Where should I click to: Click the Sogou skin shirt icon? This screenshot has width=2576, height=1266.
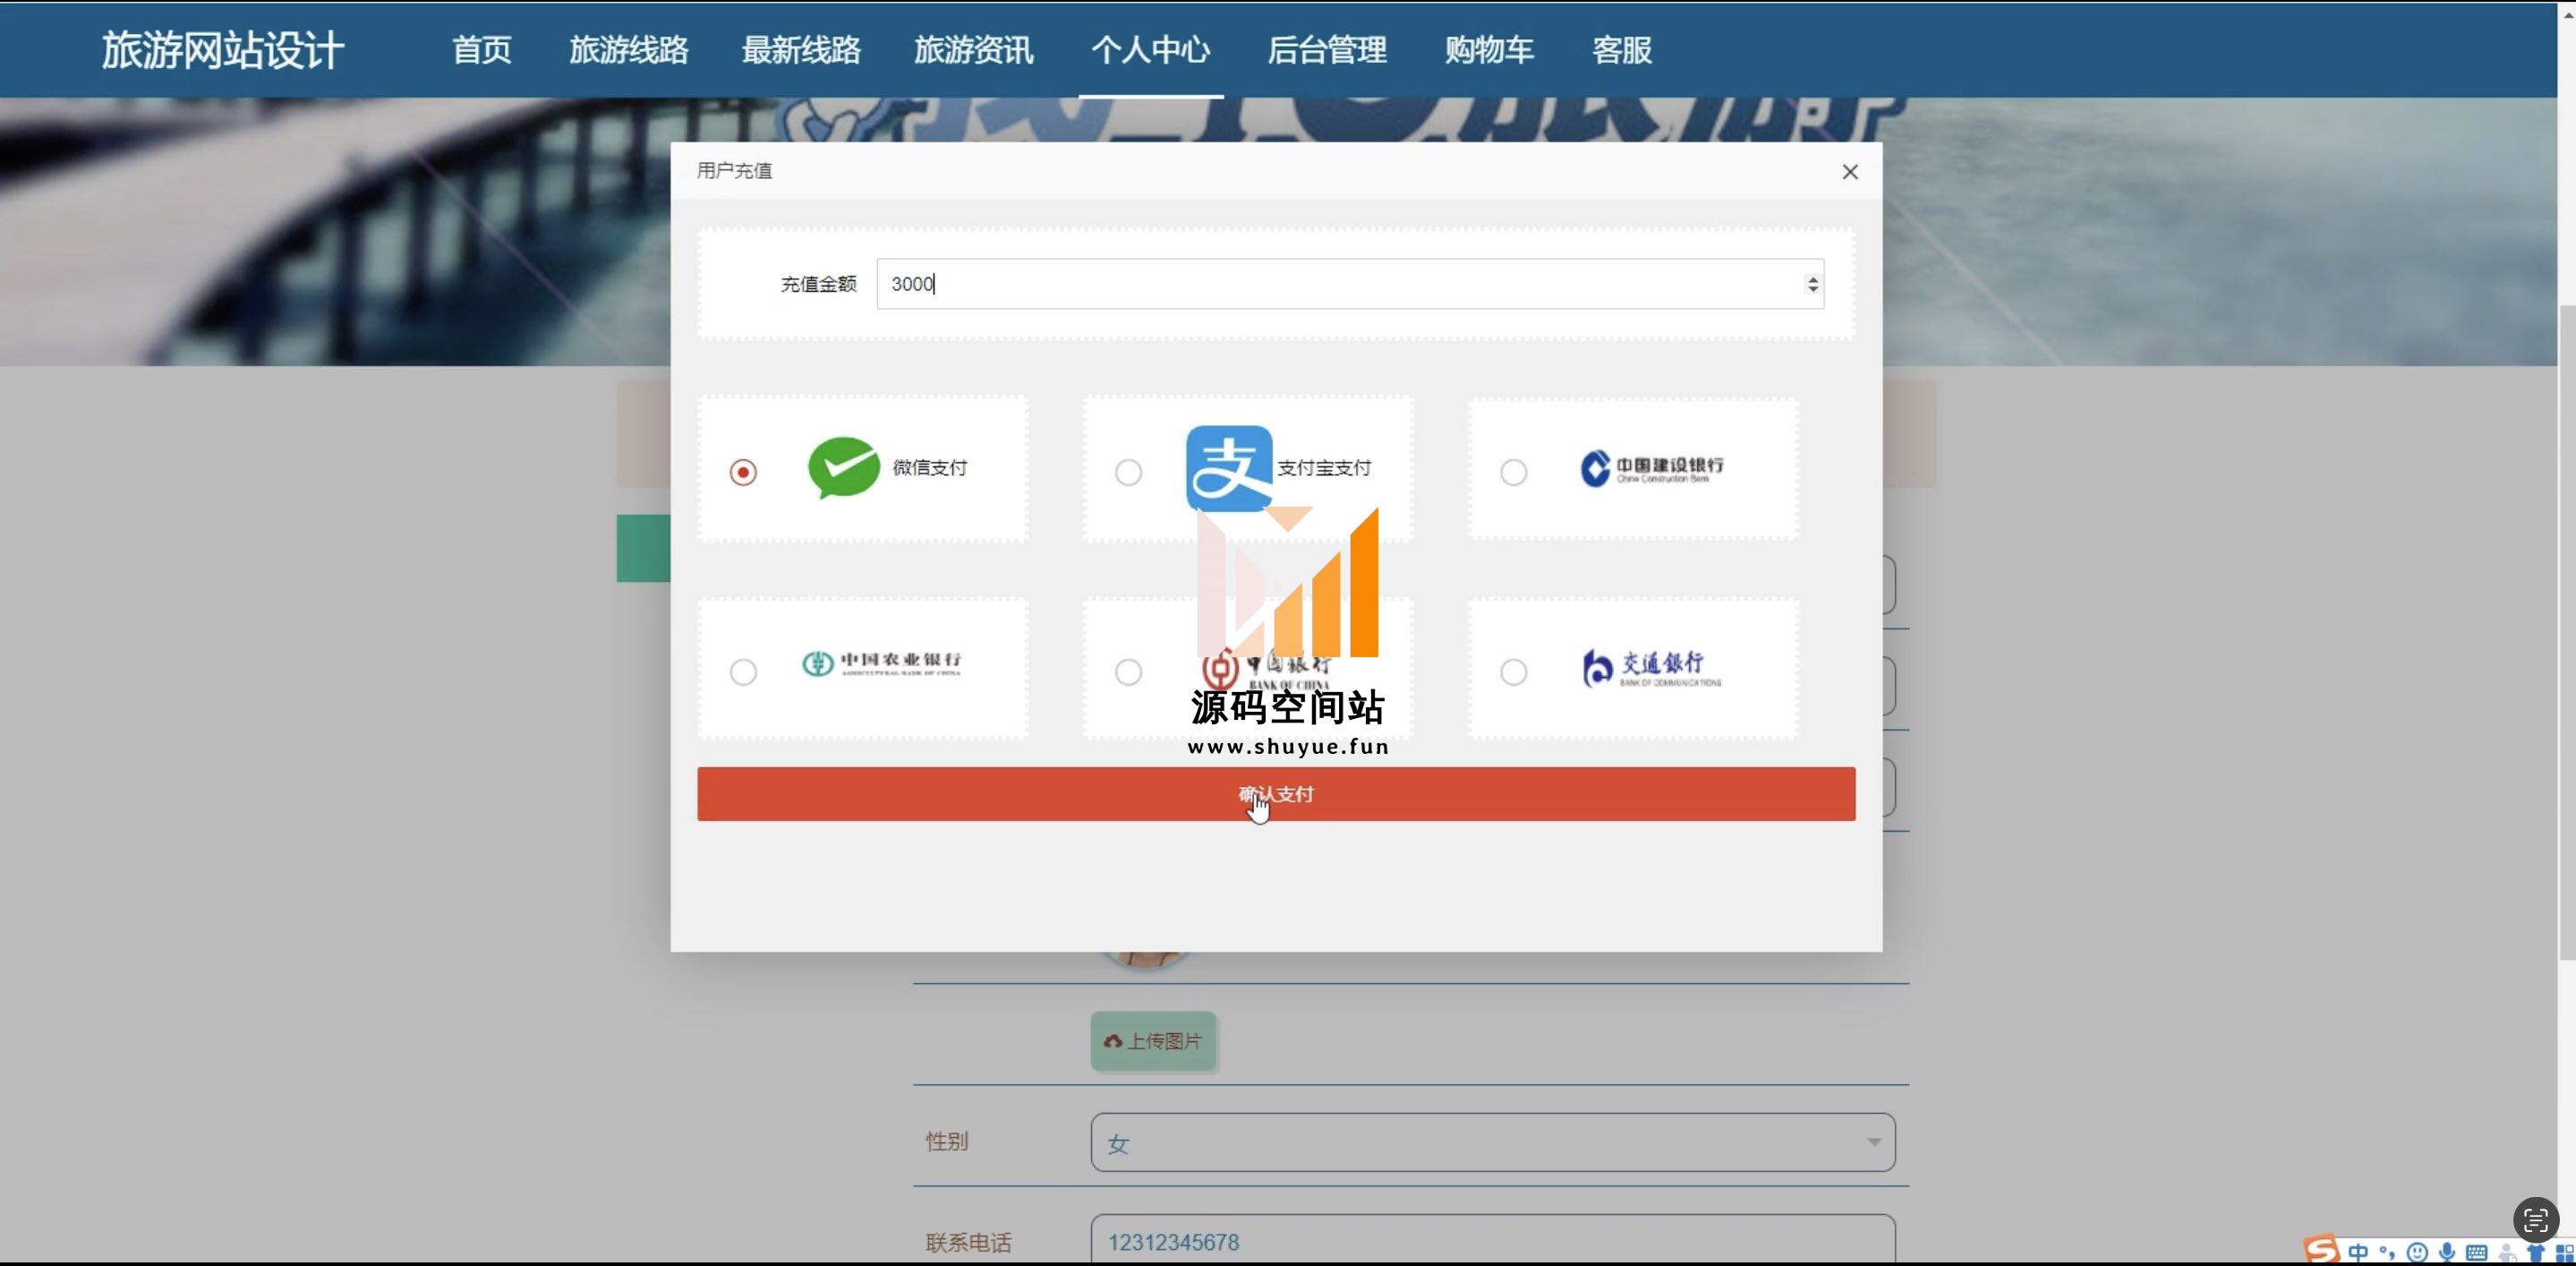[x=2535, y=1253]
